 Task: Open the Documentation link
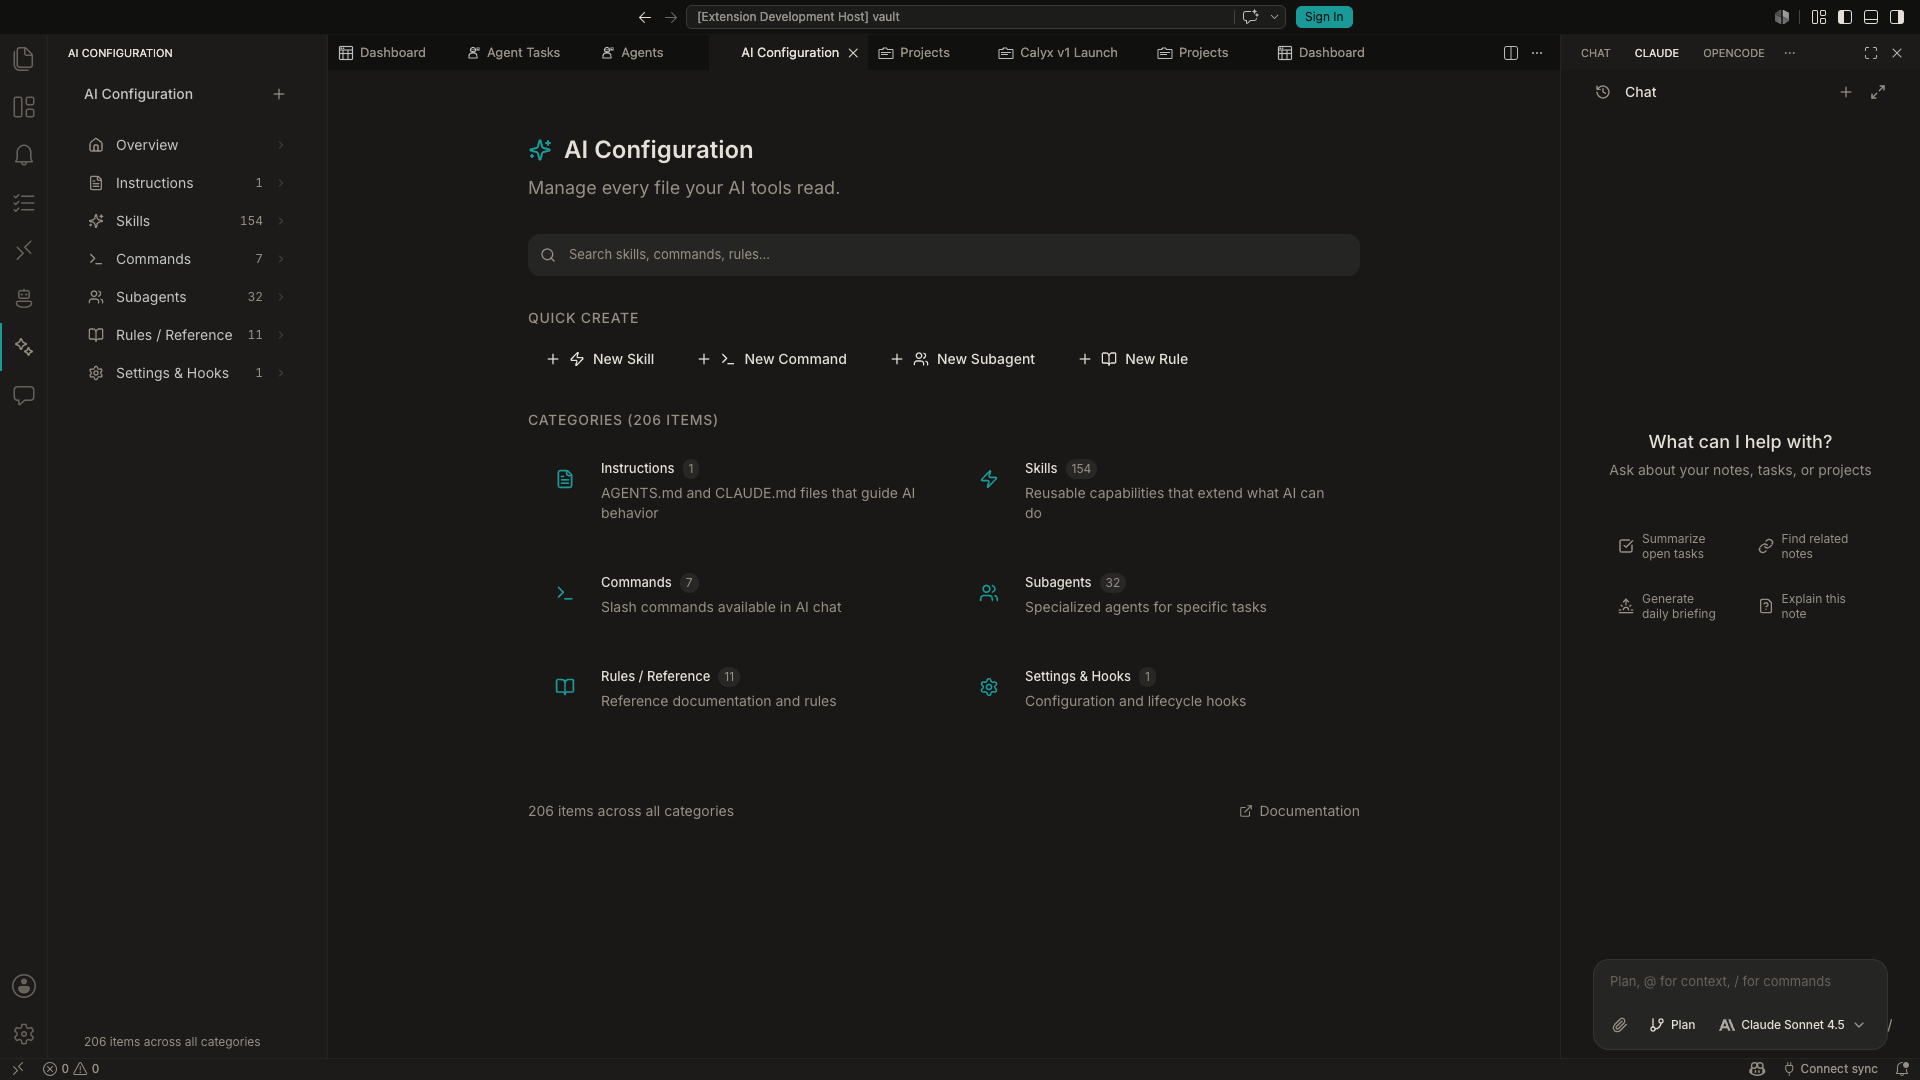1299,811
